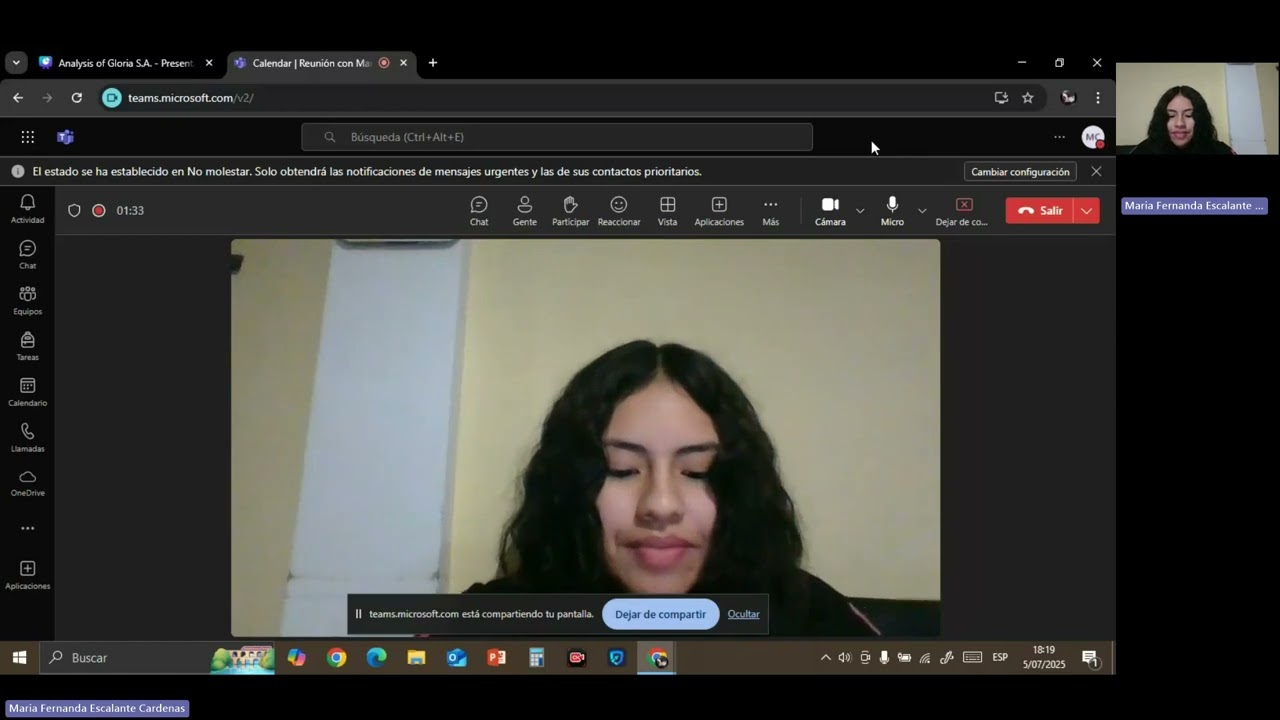1280x720 pixels.
Task: Click the Búsqueda search field
Action: [x=557, y=137]
